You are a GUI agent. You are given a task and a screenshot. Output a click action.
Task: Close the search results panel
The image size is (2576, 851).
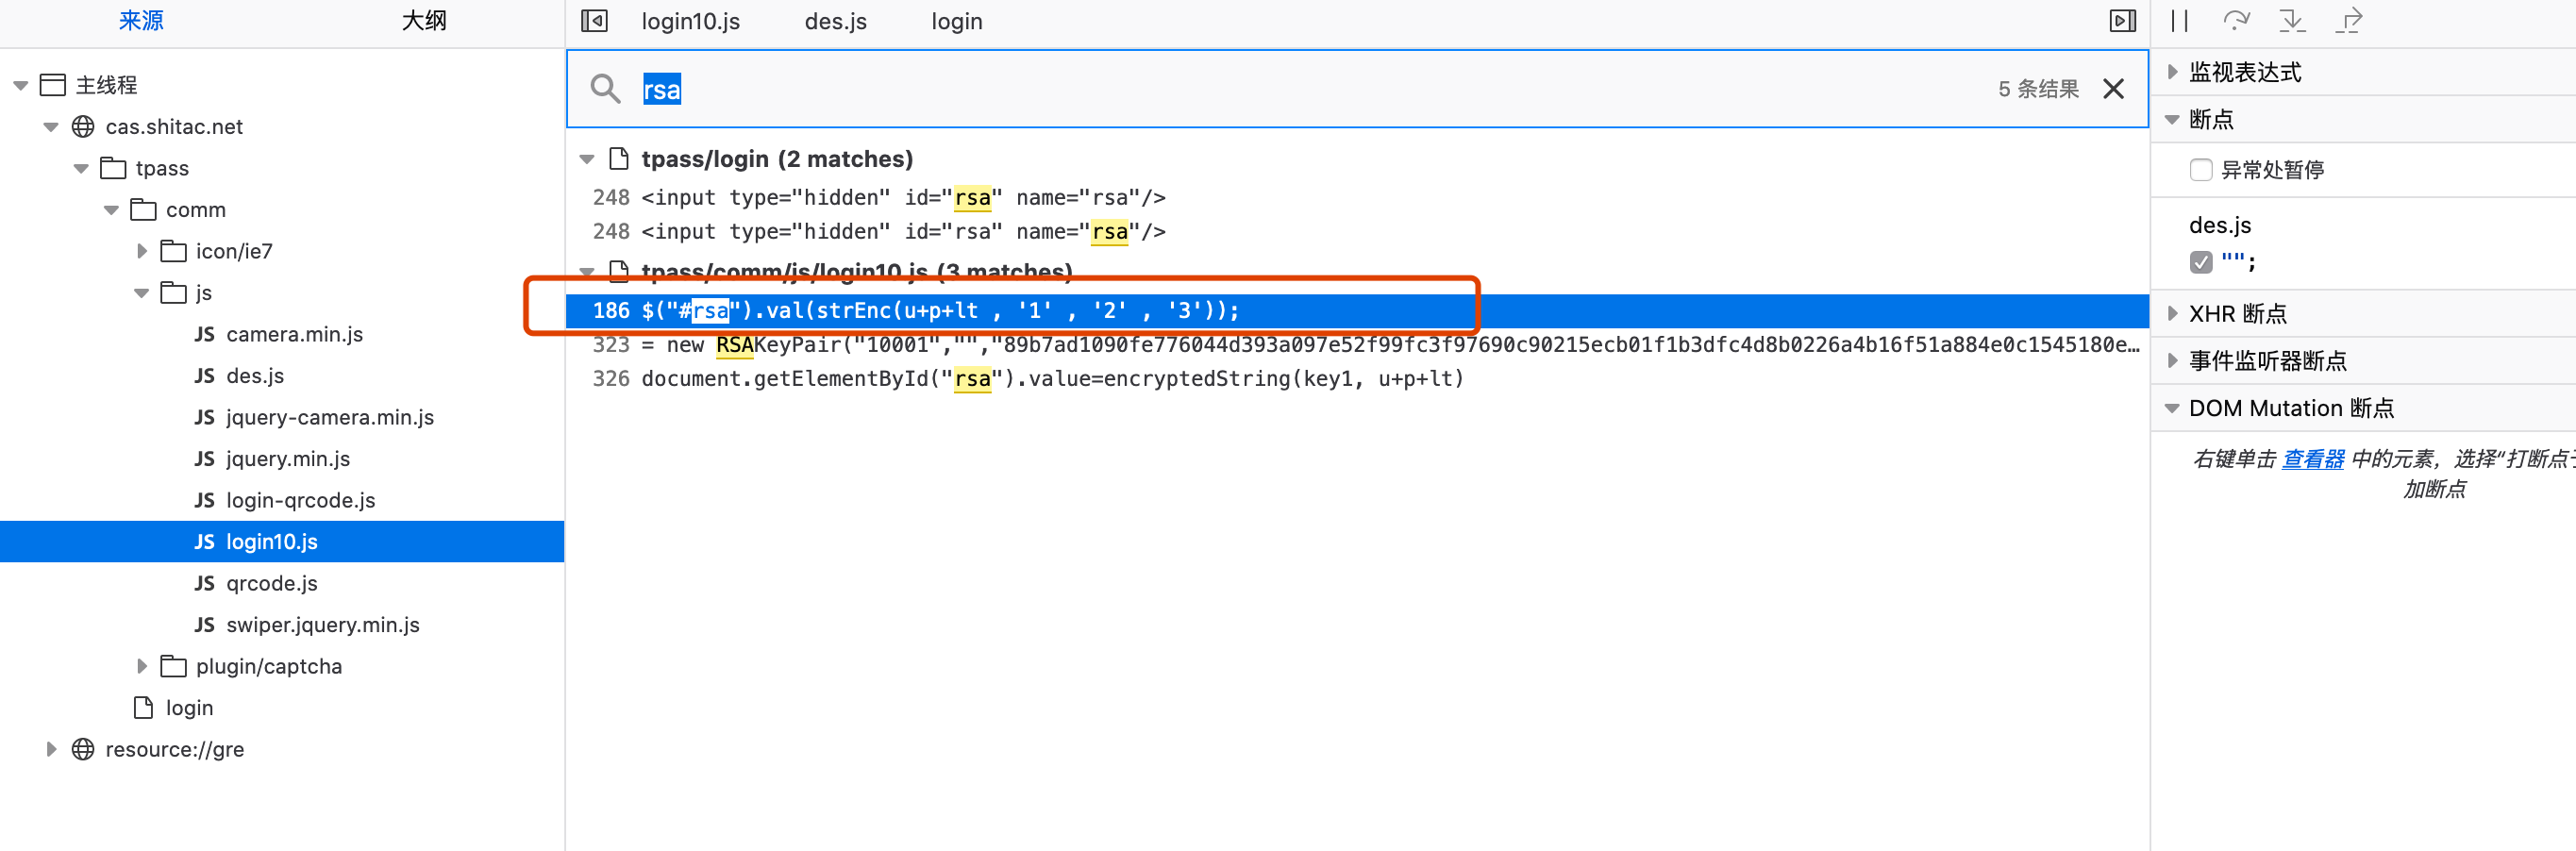click(x=2113, y=89)
